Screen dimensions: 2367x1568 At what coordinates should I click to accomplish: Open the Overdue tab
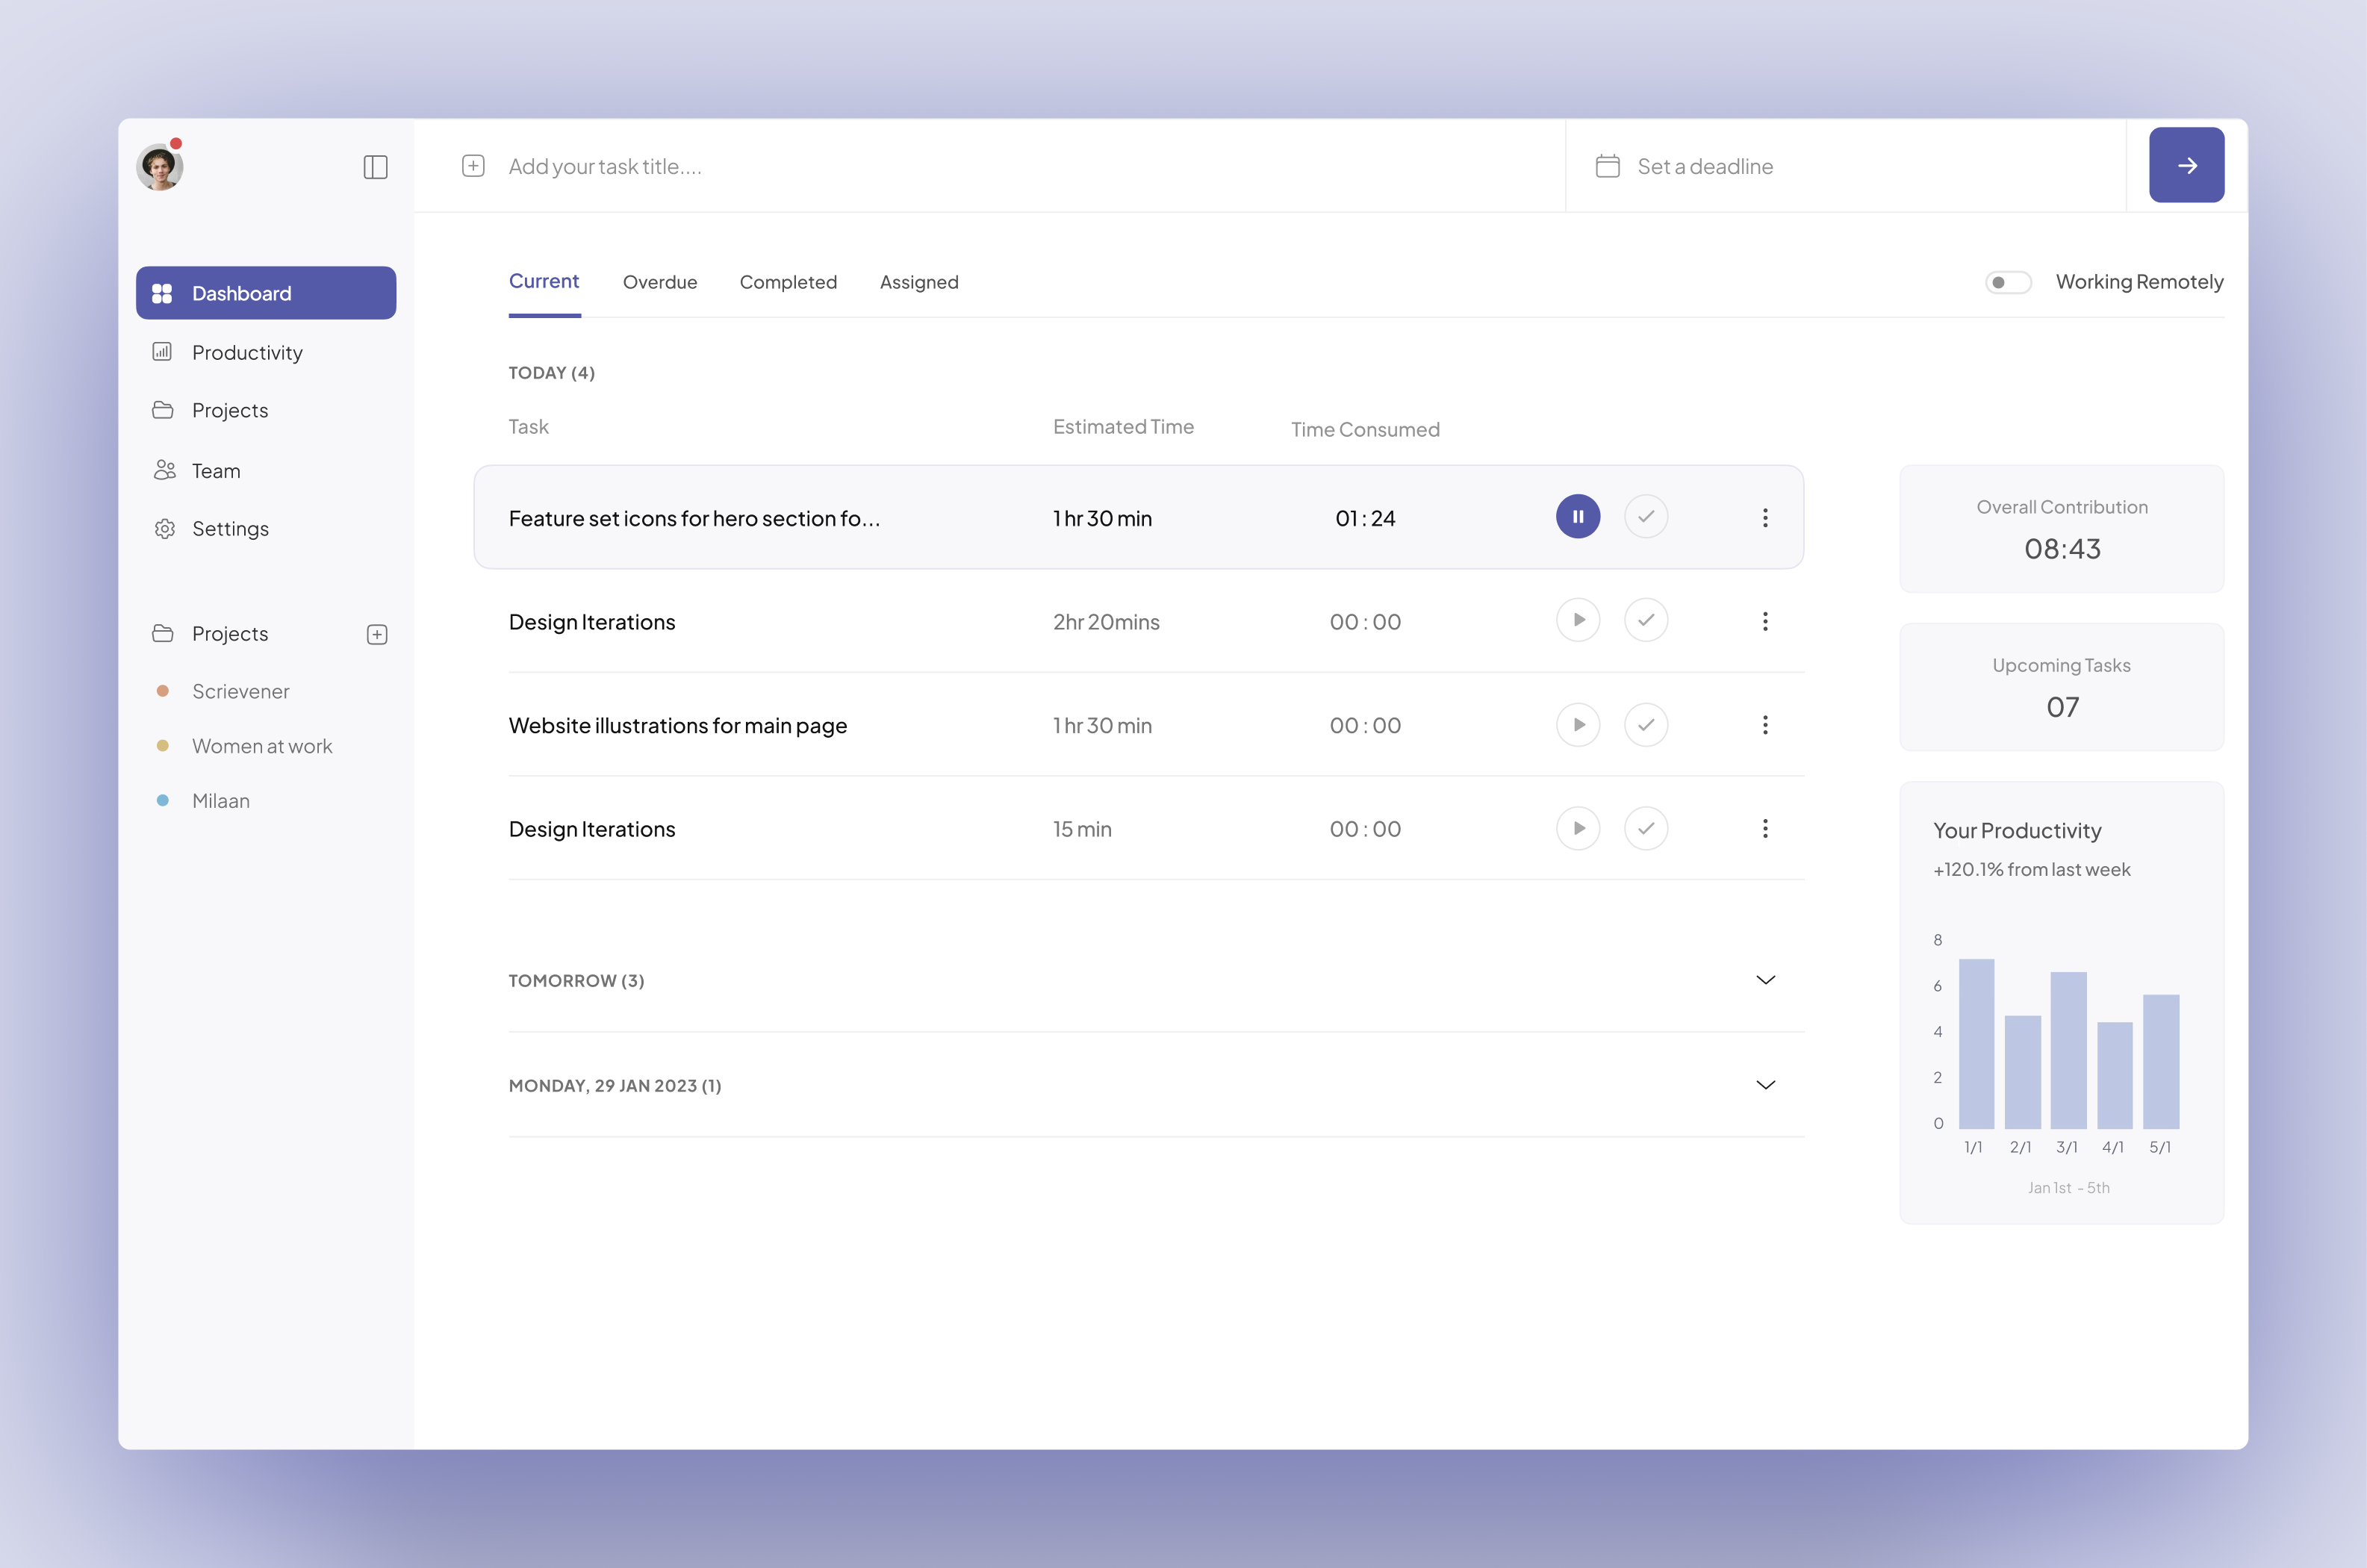click(x=660, y=282)
